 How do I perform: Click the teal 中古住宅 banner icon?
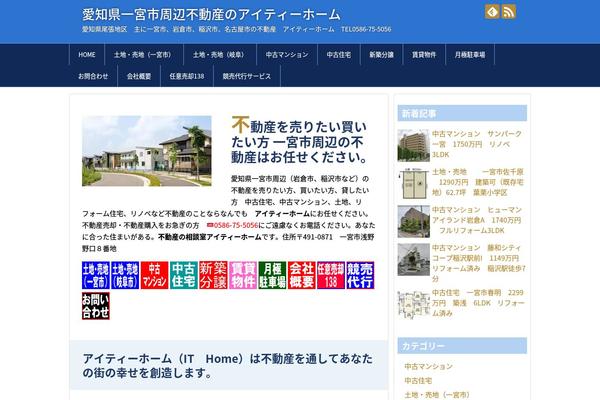184,275
